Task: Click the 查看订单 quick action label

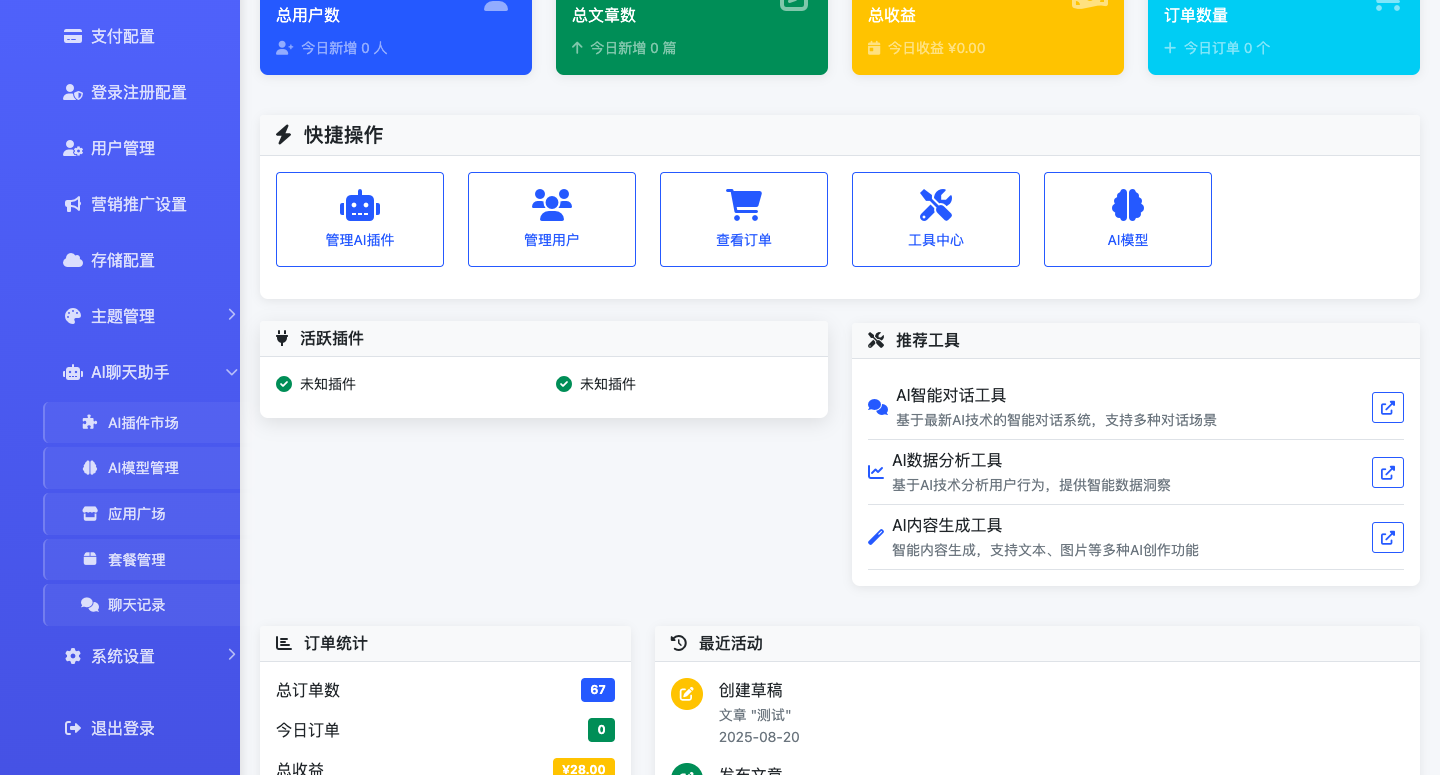Action: (x=744, y=240)
